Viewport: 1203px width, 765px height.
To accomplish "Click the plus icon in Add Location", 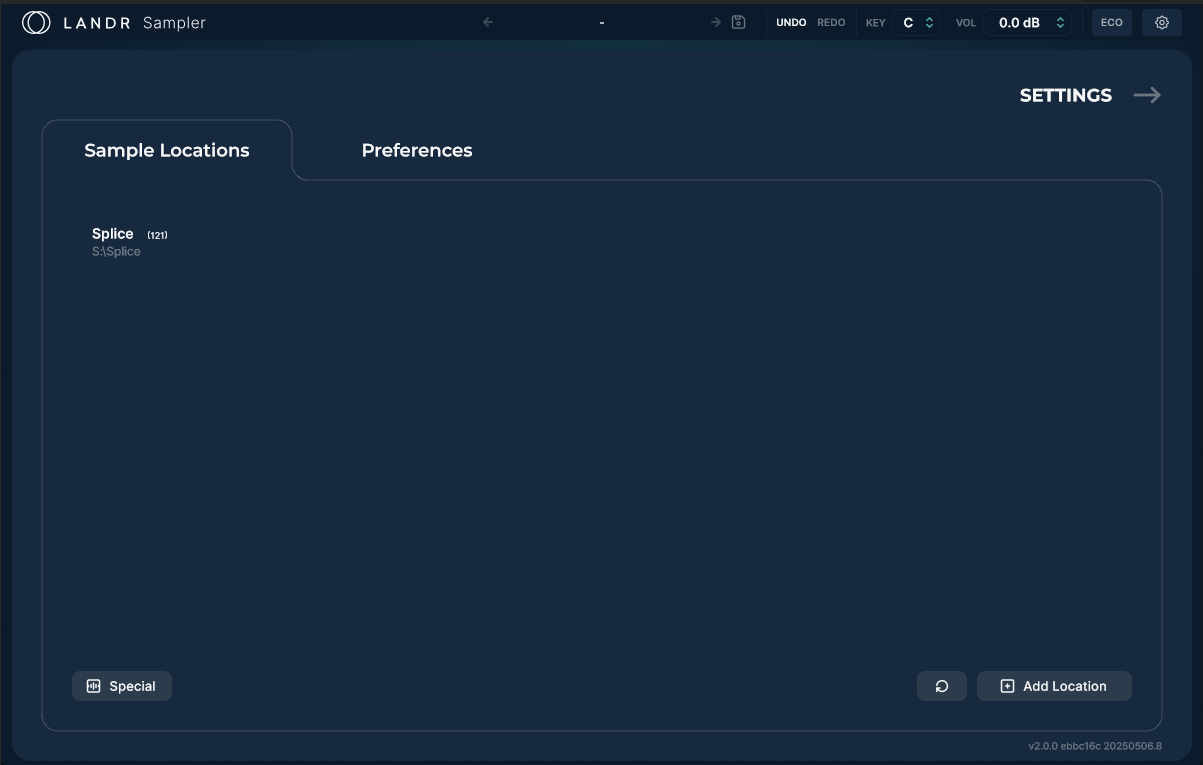I will [1007, 686].
